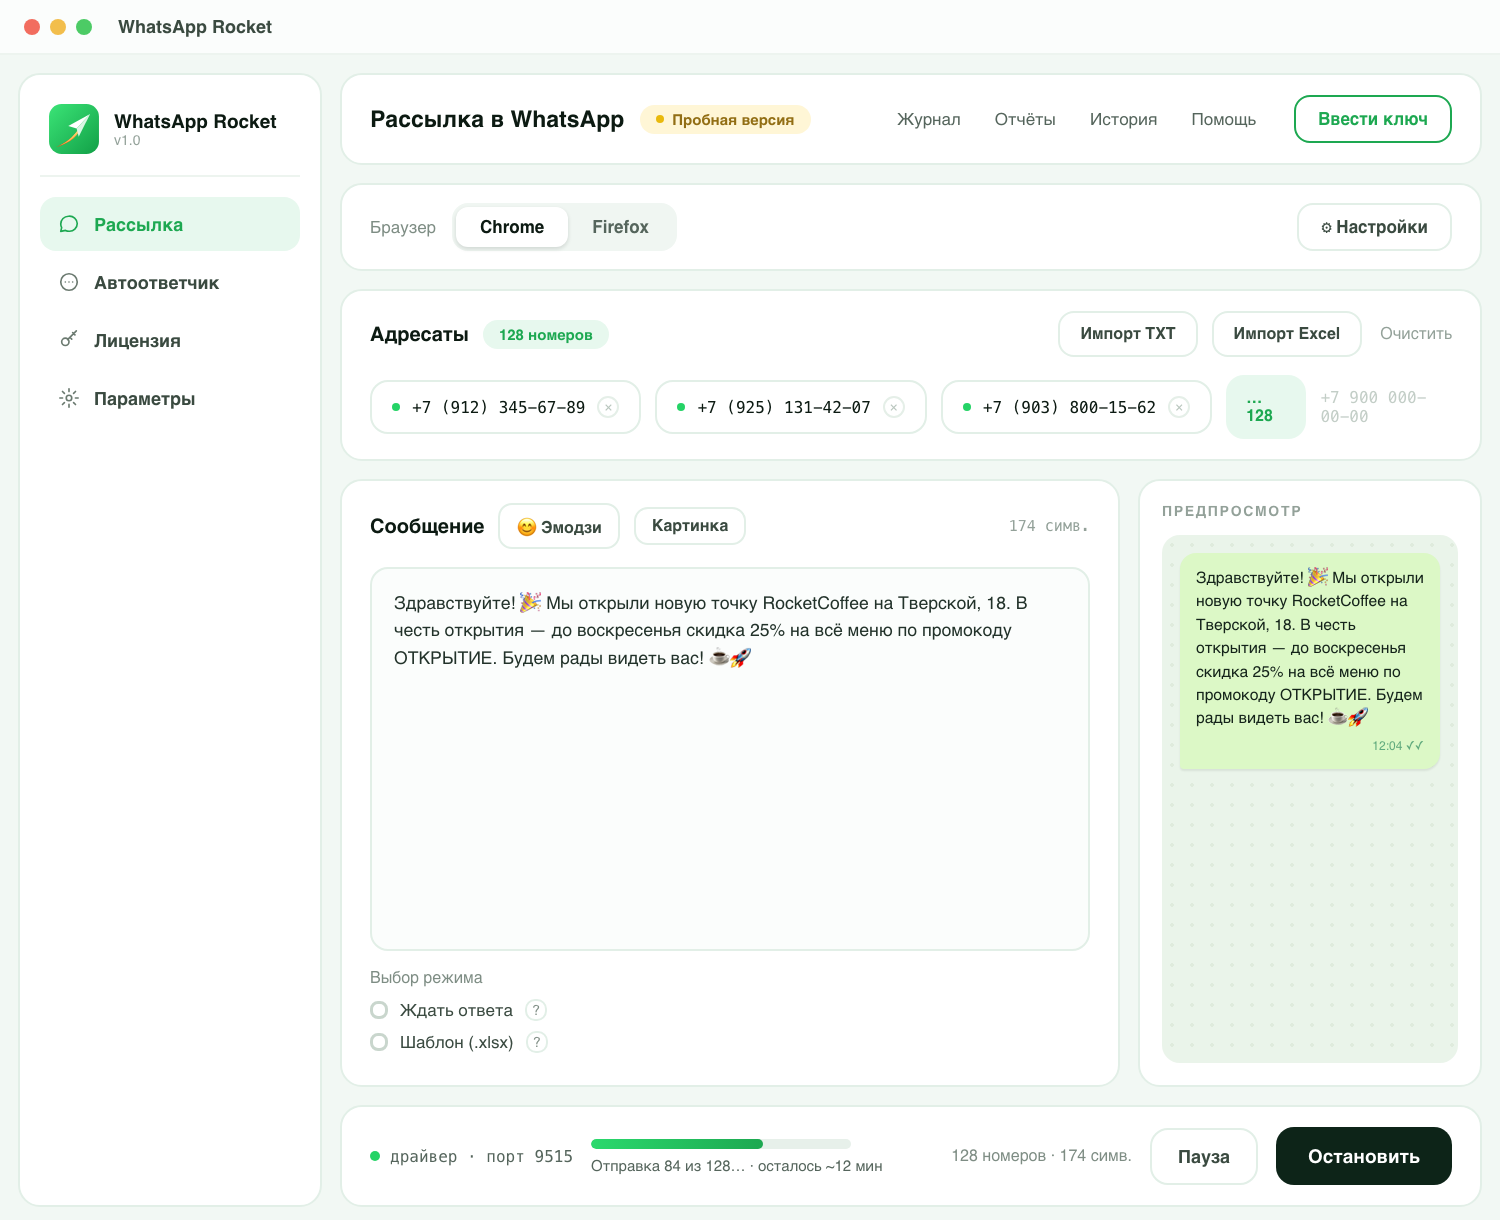Click the Картинка attach button
1500x1220 pixels.
tap(690, 525)
